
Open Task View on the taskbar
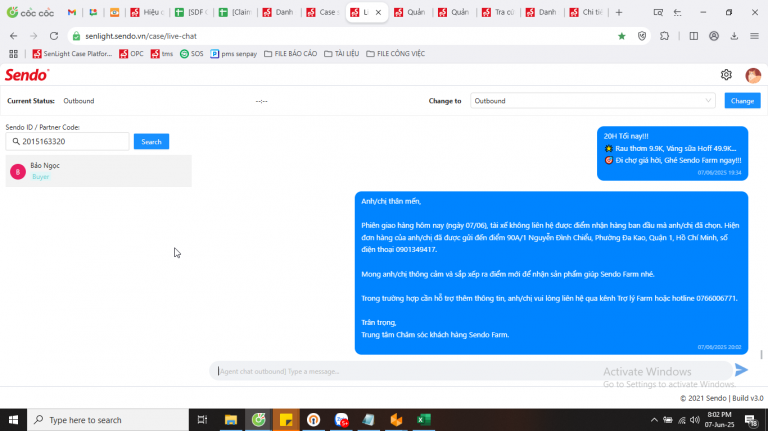point(202,420)
